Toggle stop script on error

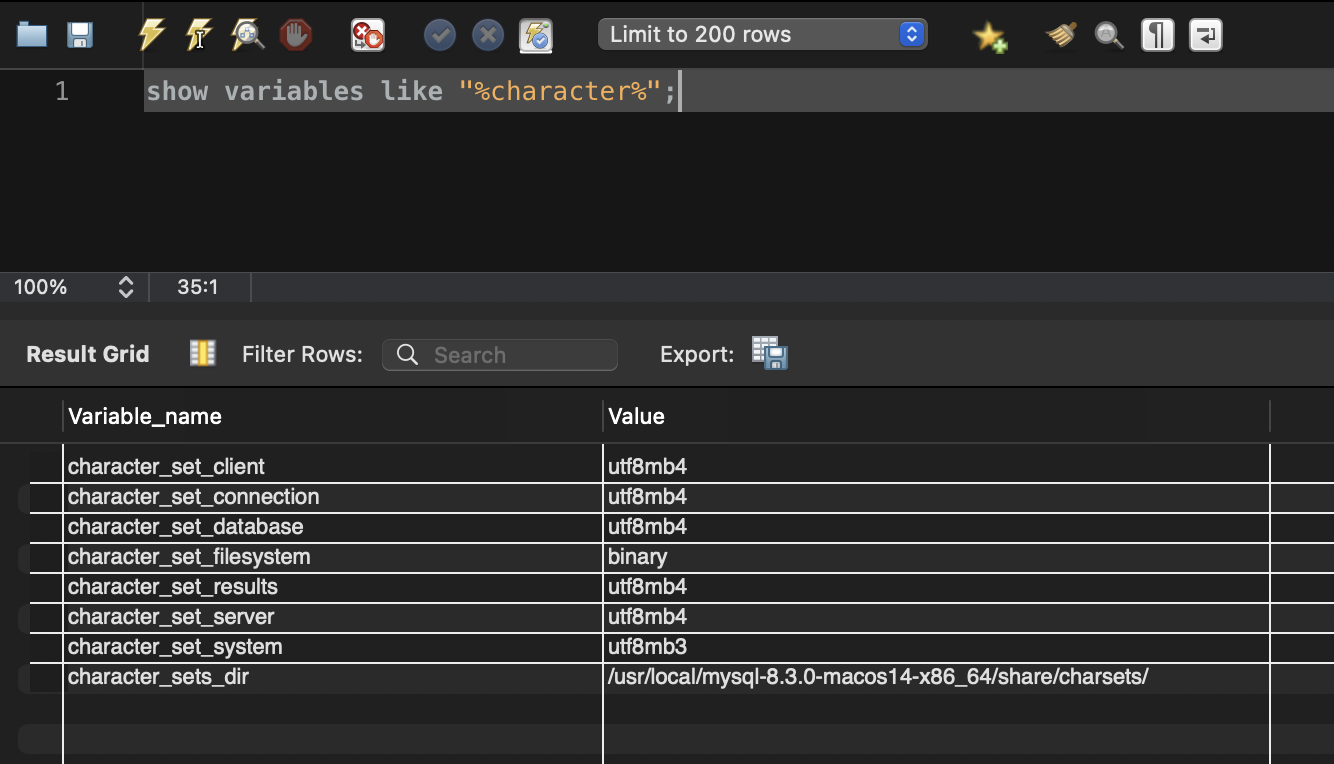pyautogui.click(x=366, y=34)
